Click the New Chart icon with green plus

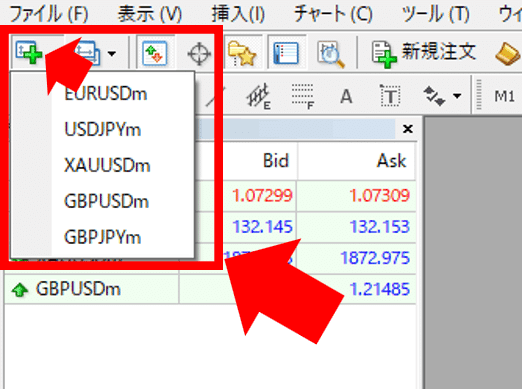(x=29, y=52)
